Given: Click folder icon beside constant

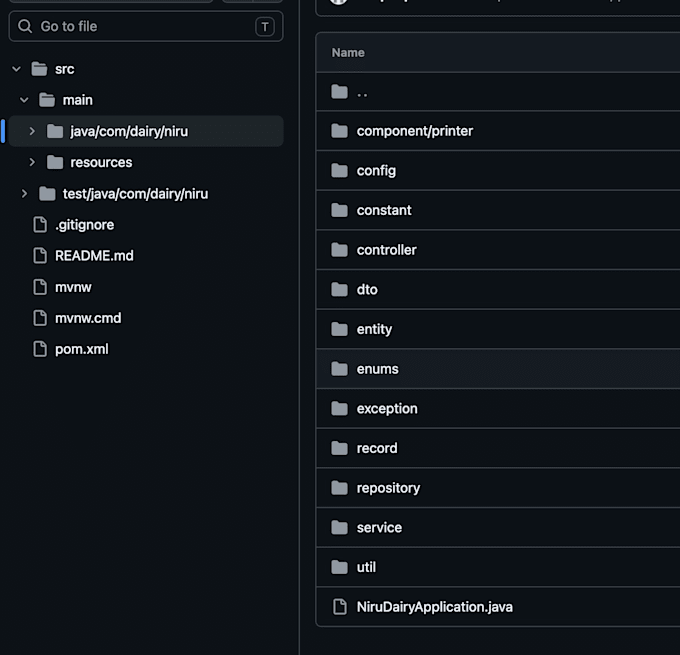Looking at the screenshot, I should (340, 210).
